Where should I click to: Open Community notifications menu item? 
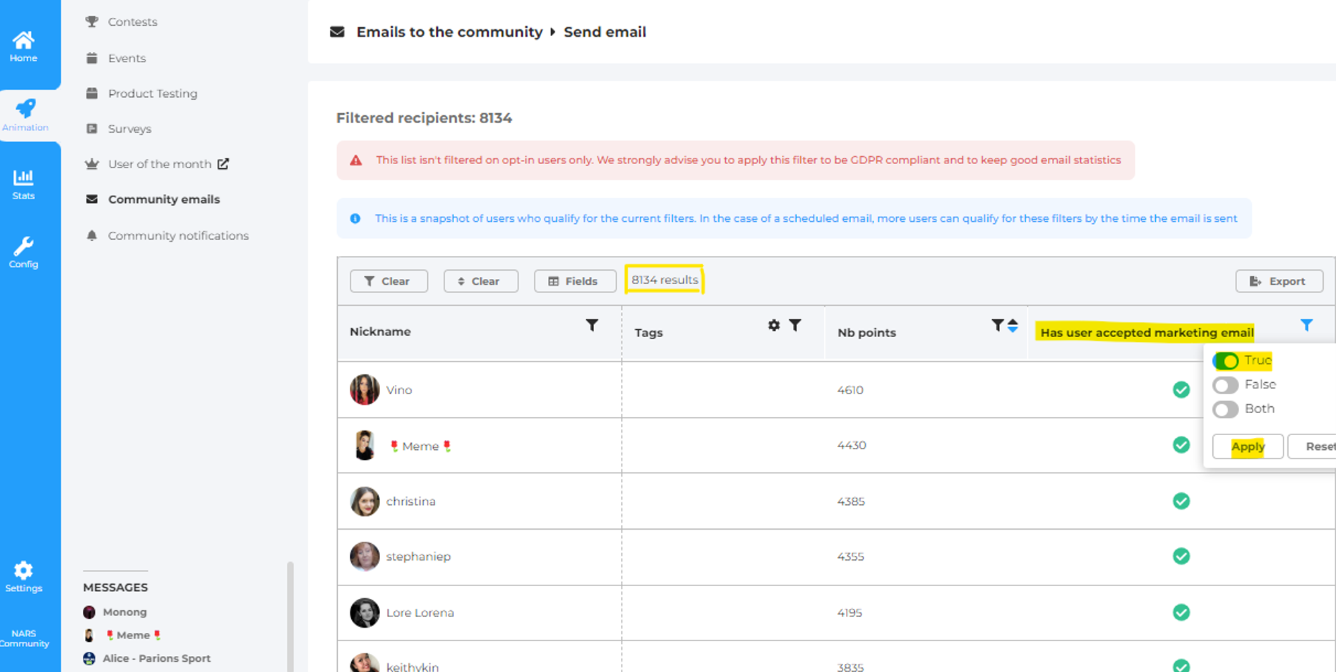pos(178,236)
